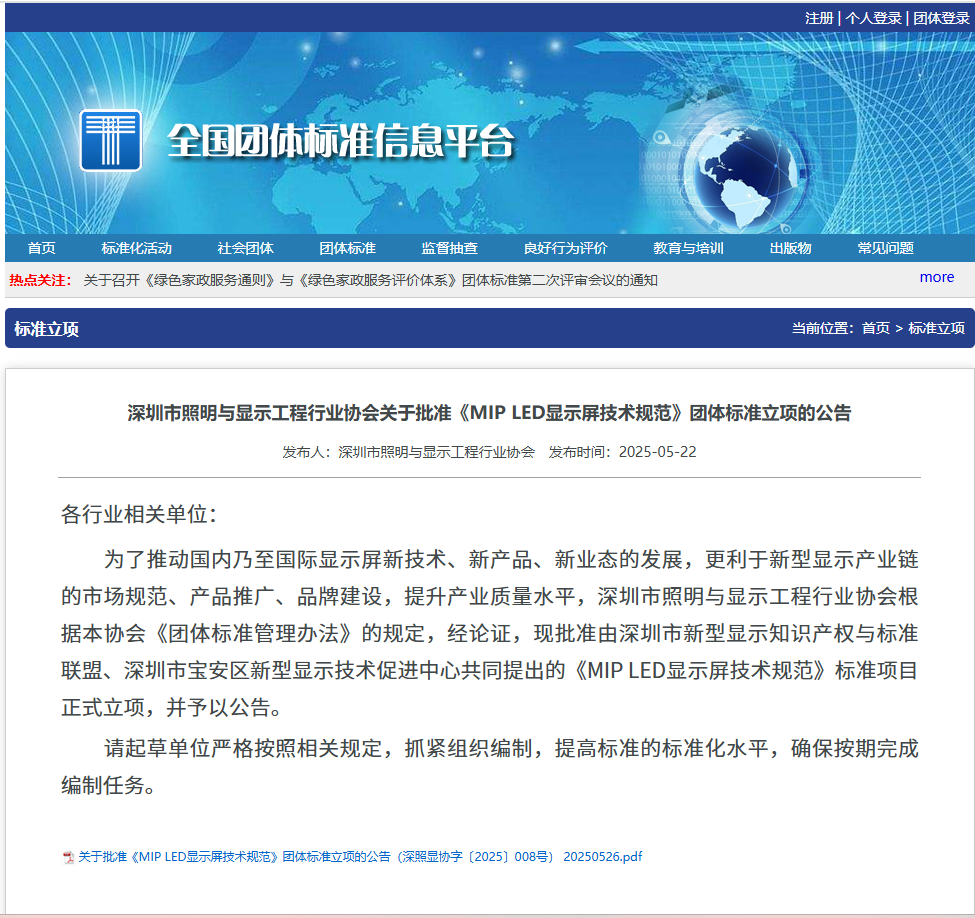Click the more link for hot topics
Screen dimensions: 975x918
click(936, 277)
